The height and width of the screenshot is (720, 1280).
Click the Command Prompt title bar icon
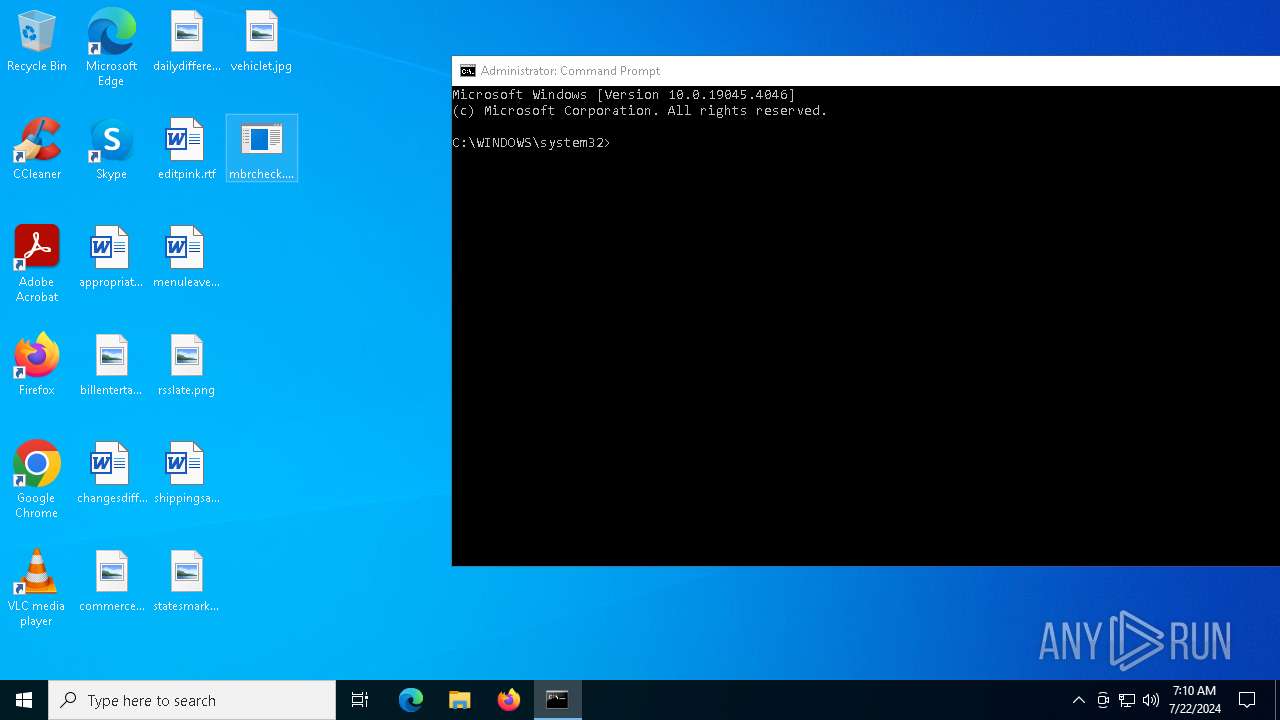point(467,71)
